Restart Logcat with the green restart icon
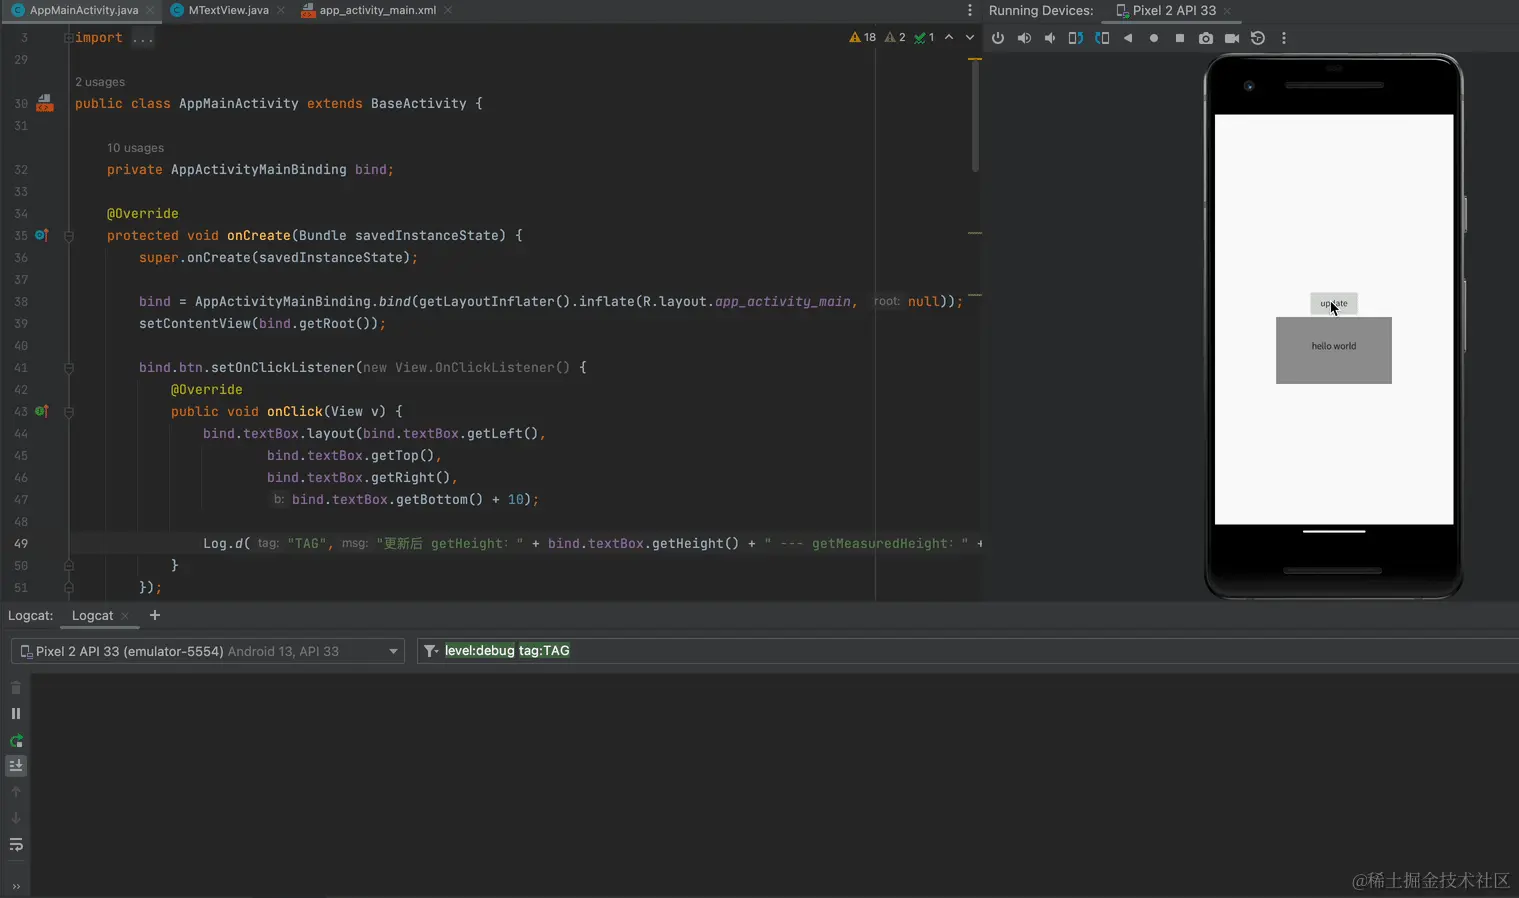 pos(16,740)
